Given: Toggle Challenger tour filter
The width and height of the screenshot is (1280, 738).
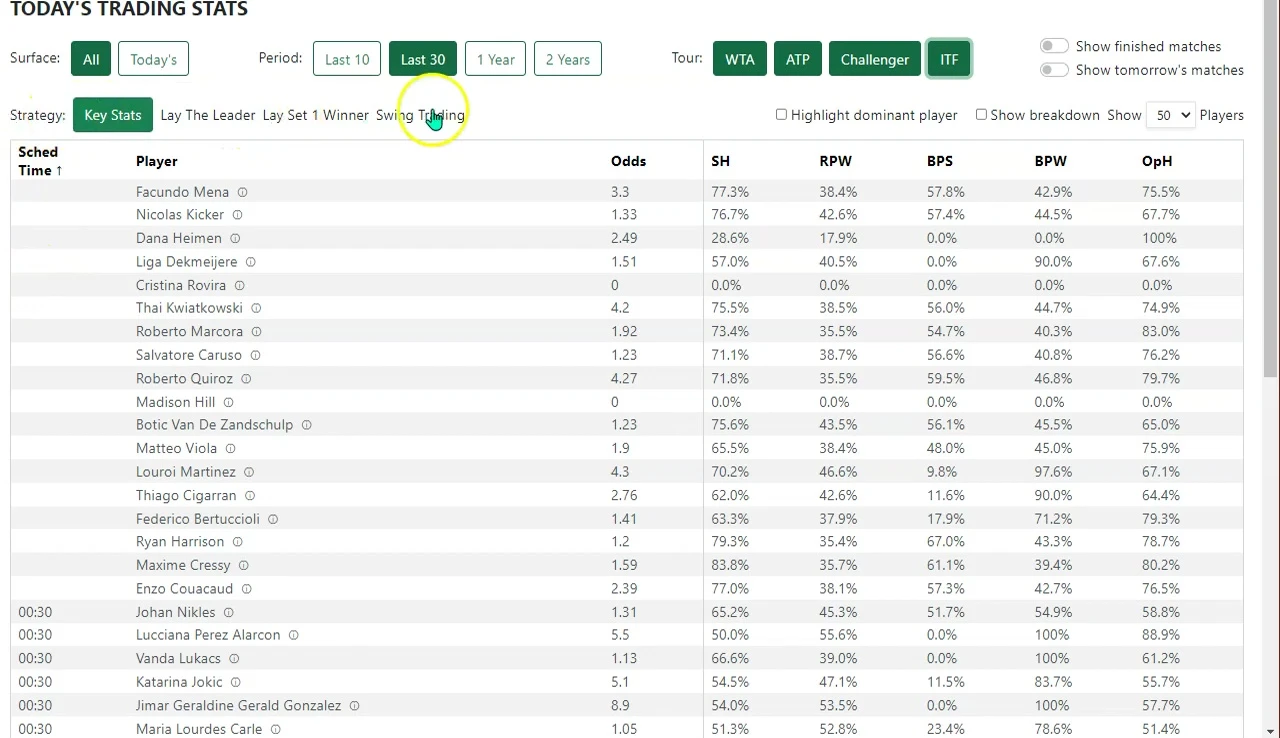Looking at the screenshot, I should (875, 59).
